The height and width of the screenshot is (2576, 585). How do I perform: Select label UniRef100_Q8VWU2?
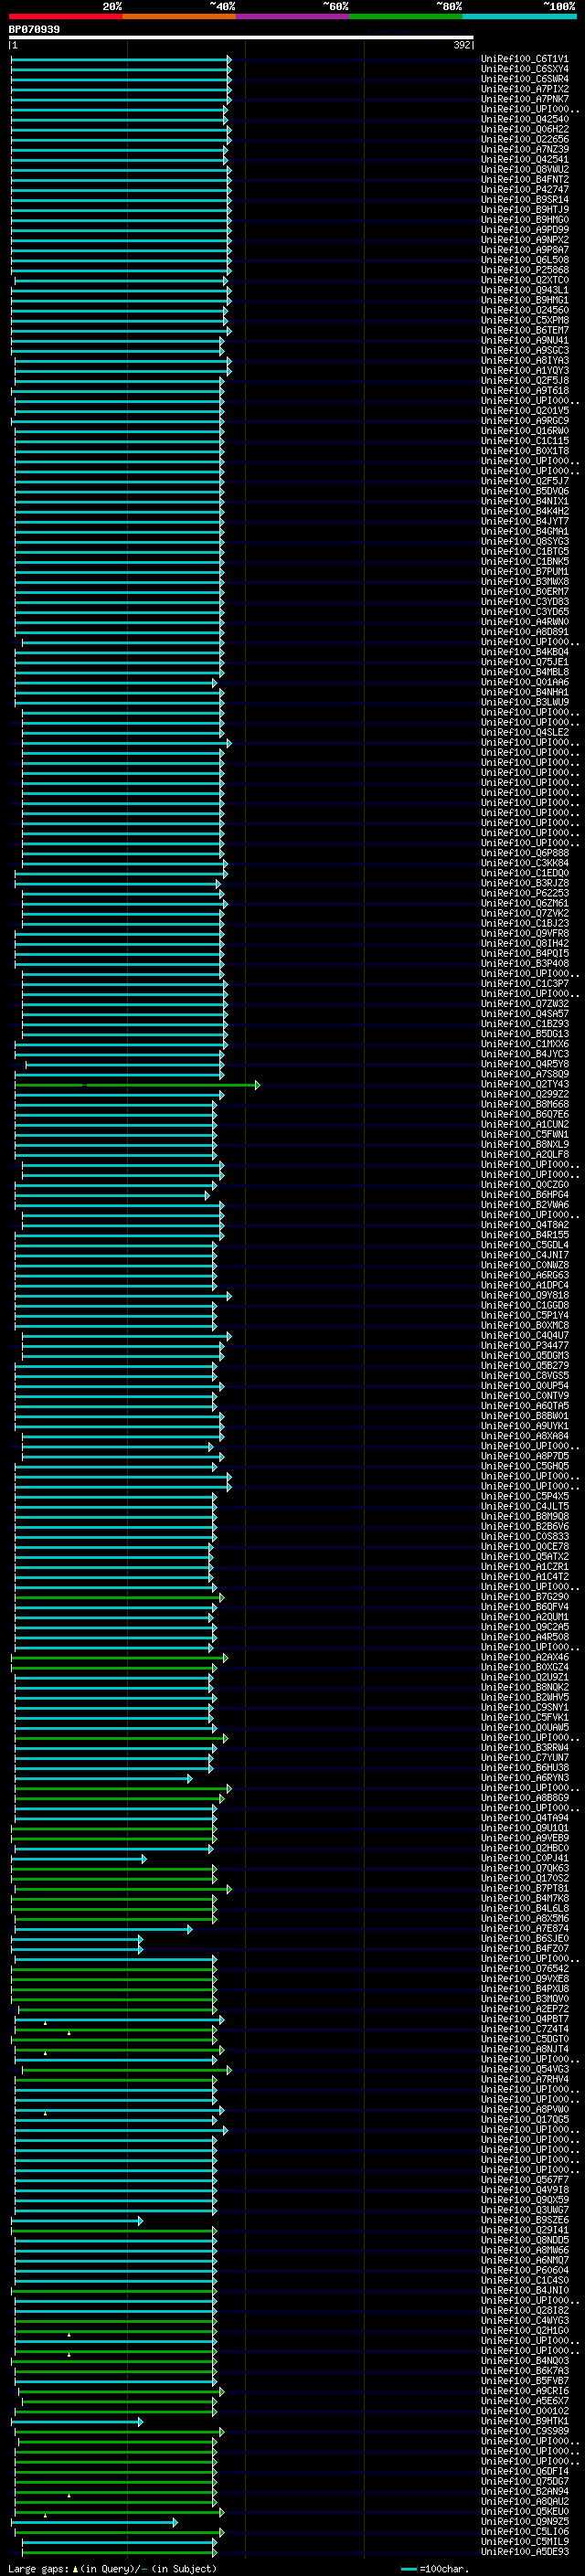(525, 169)
